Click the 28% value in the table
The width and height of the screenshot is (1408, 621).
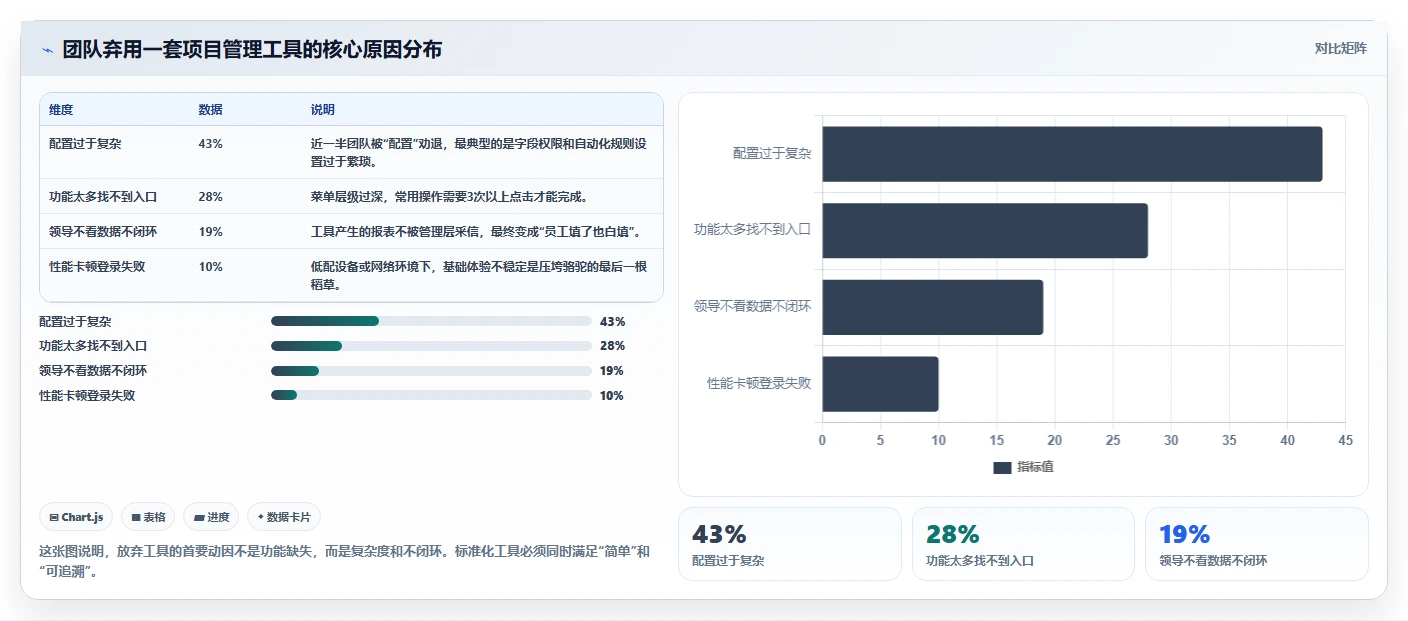coord(210,196)
